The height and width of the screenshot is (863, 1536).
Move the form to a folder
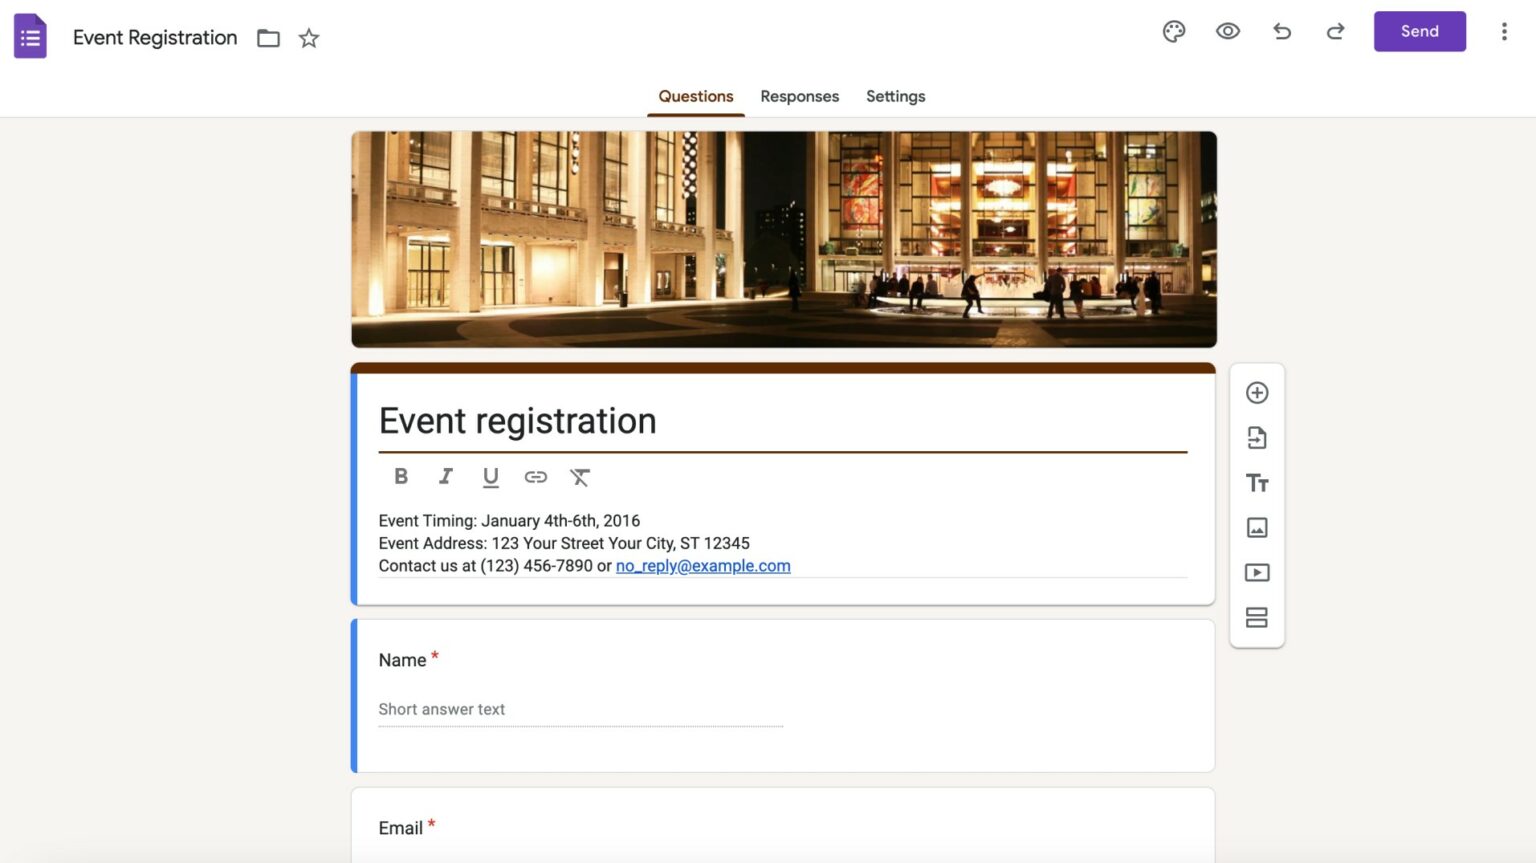point(267,38)
